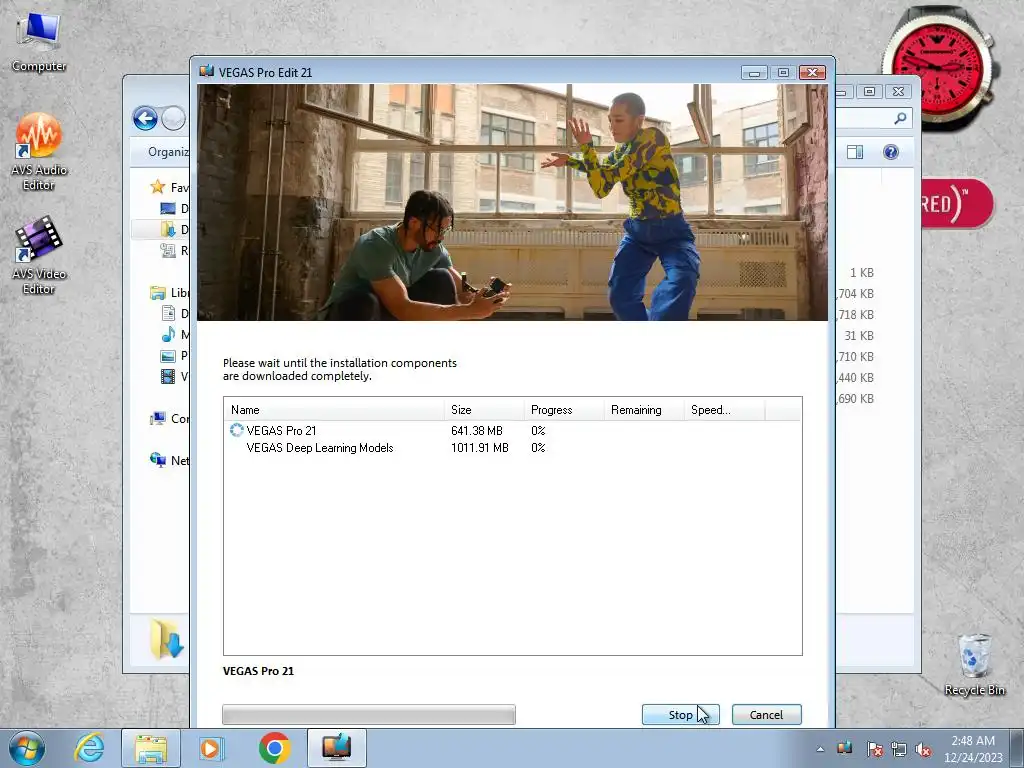Click the 1011.91 MB size value
Image resolution: width=1024 pixels, height=768 pixels.
pos(479,447)
